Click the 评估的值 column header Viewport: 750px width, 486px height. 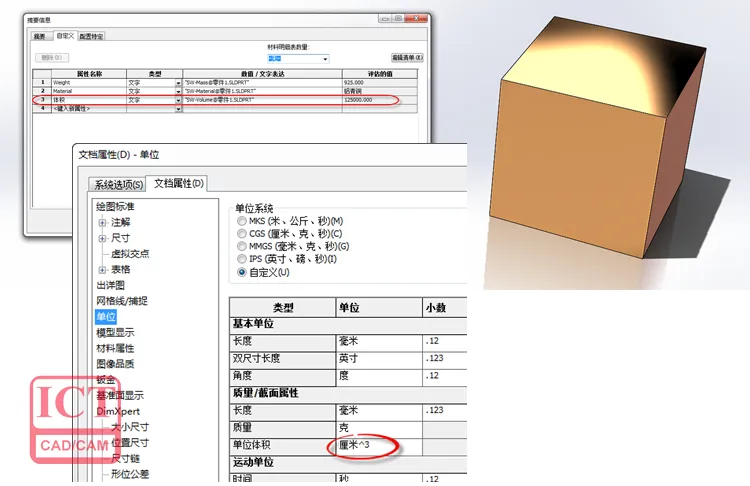click(x=380, y=74)
